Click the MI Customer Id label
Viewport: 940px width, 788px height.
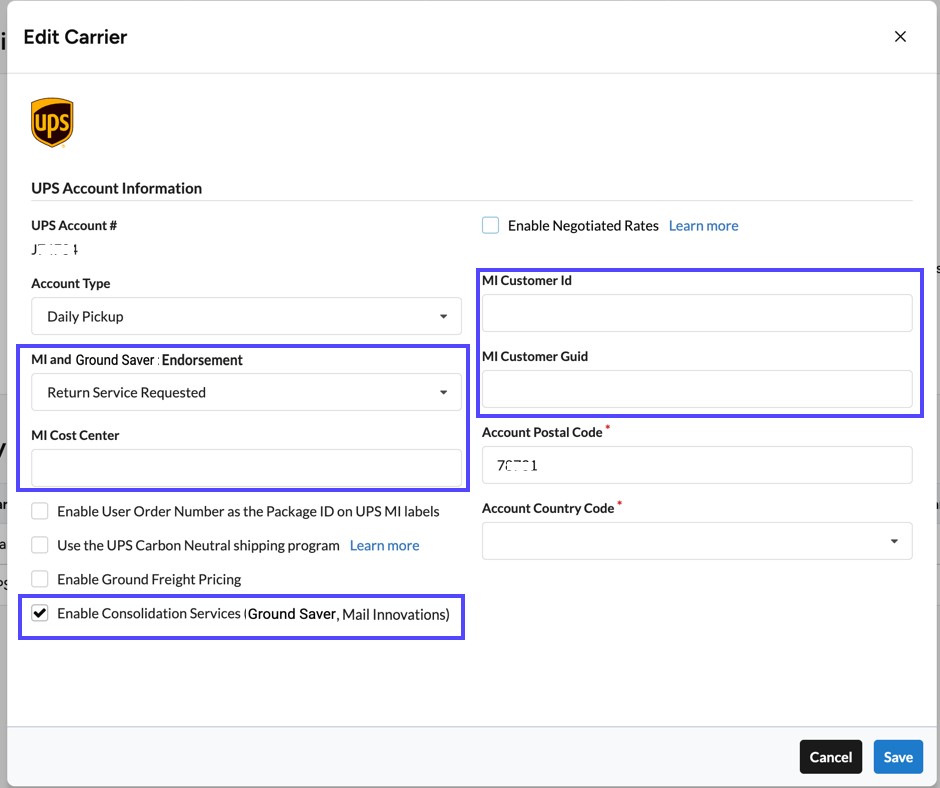pos(526,281)
